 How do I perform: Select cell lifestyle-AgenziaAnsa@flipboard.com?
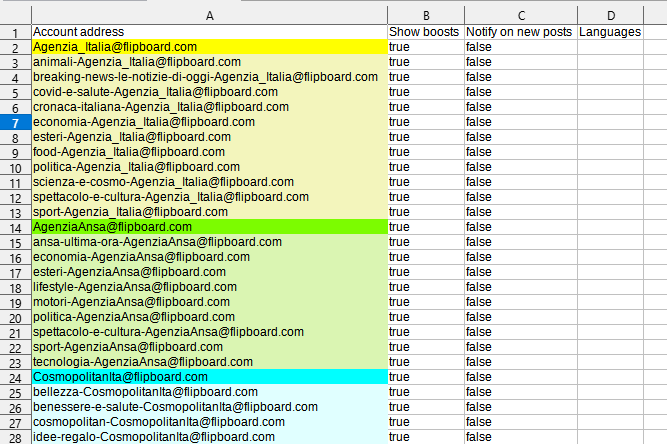click(210, 287)
